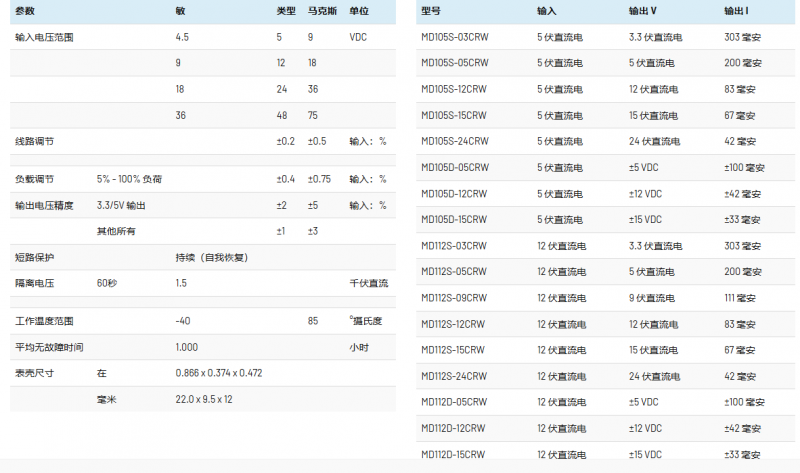This screenshot has width=800, height=473.
Task: Select model MD105D-15CRW
Action: (454, 219)
